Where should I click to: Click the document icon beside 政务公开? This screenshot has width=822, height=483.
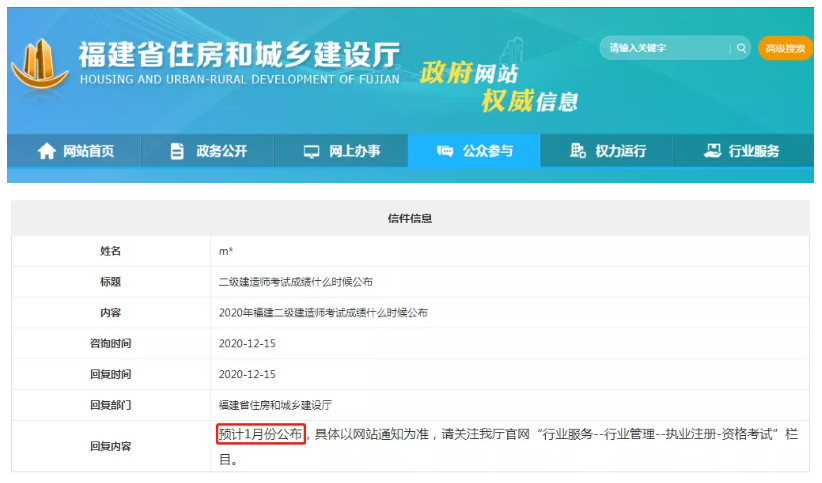pos(177,151)
